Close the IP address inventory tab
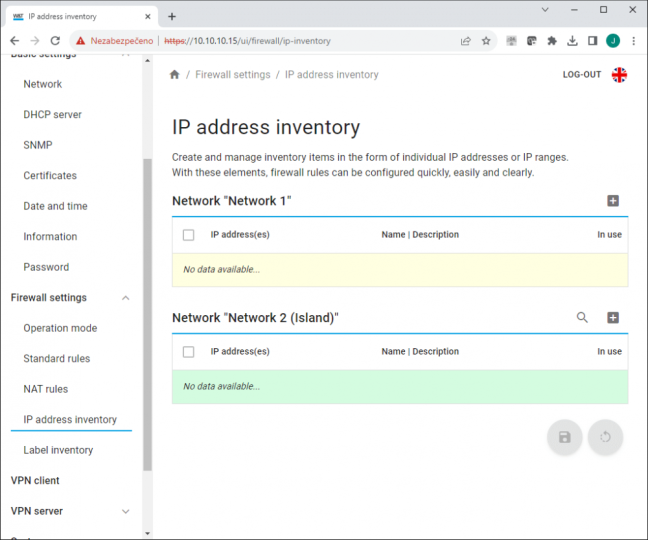The height and width of the screenshot is (540, 648). click(148, 17)
